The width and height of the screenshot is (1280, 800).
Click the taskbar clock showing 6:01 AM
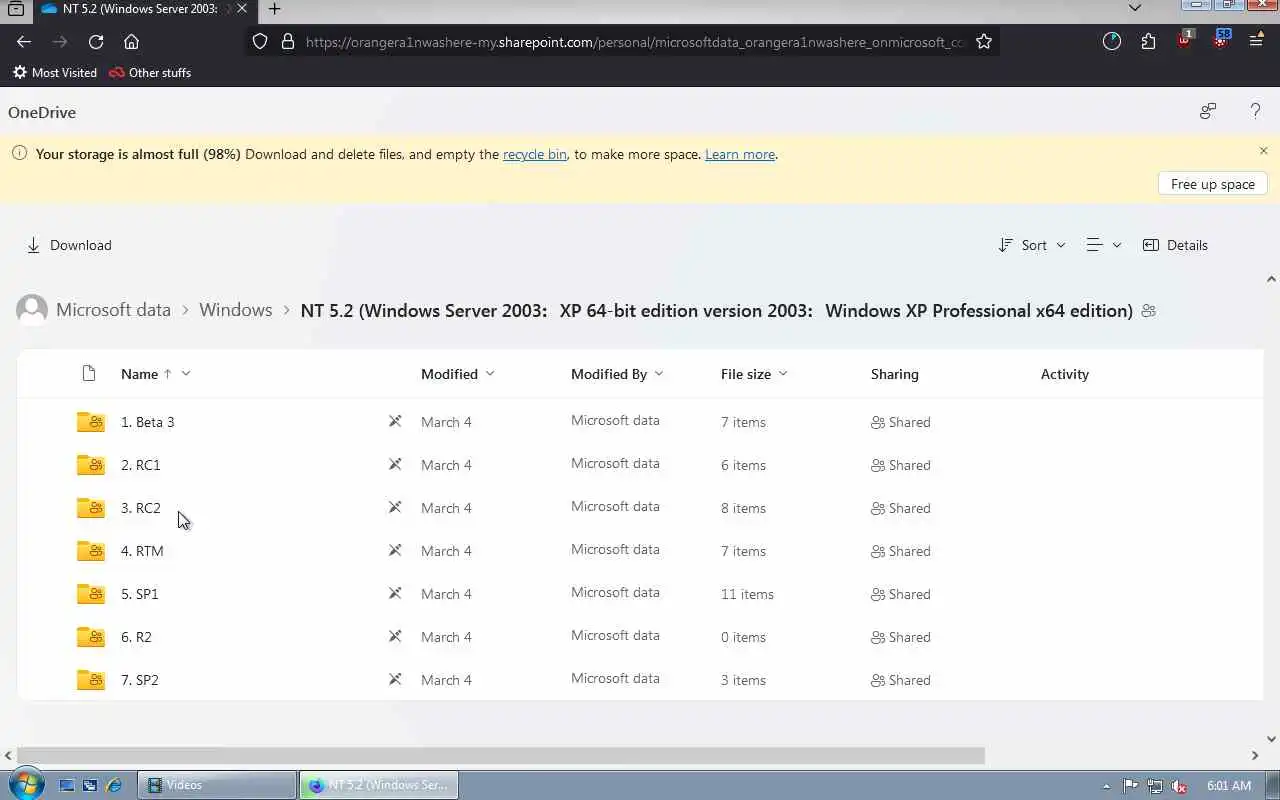[x=1229, y=786]
